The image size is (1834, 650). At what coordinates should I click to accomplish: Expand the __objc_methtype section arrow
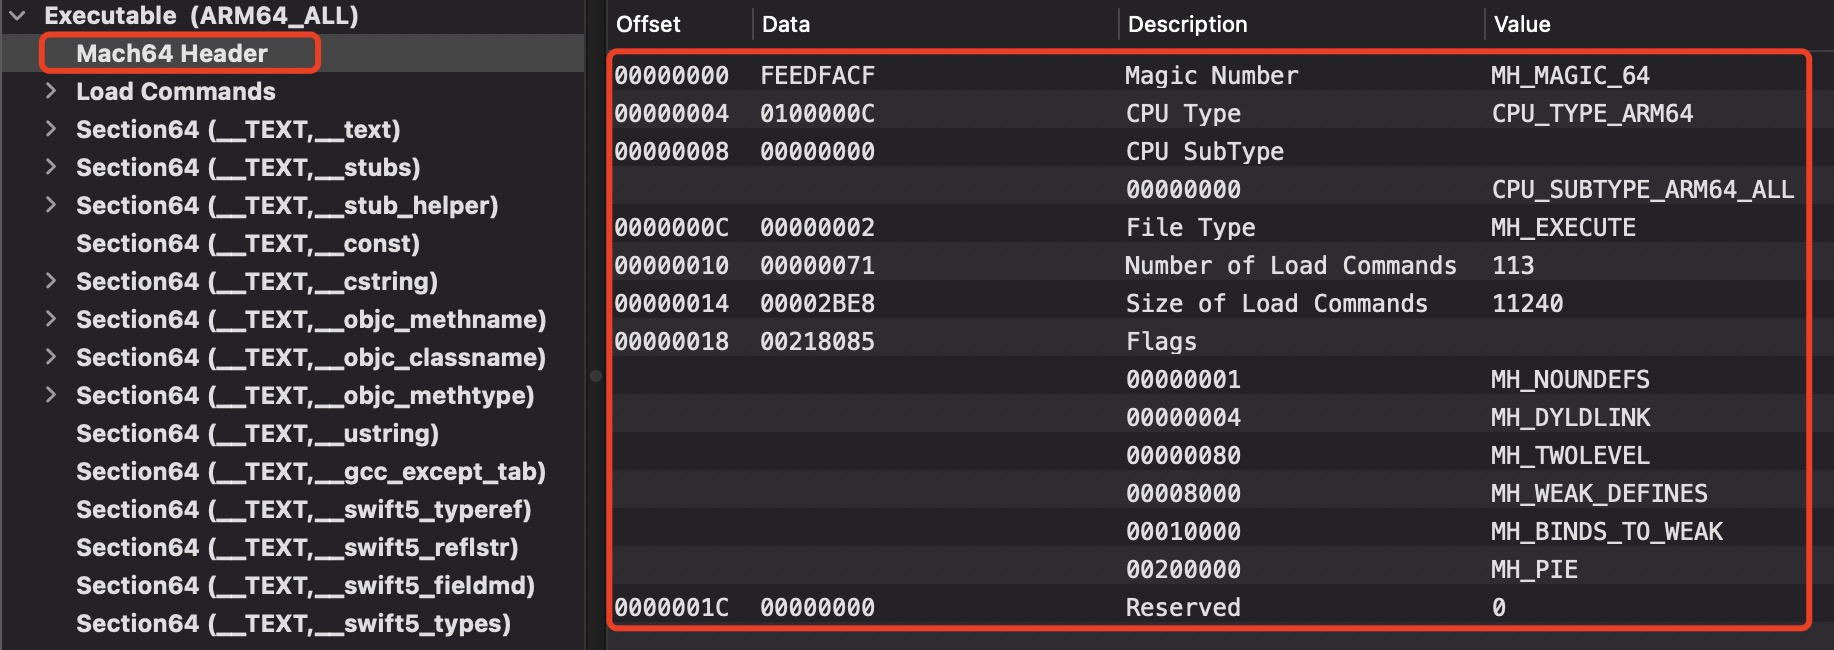pos(51,395)
